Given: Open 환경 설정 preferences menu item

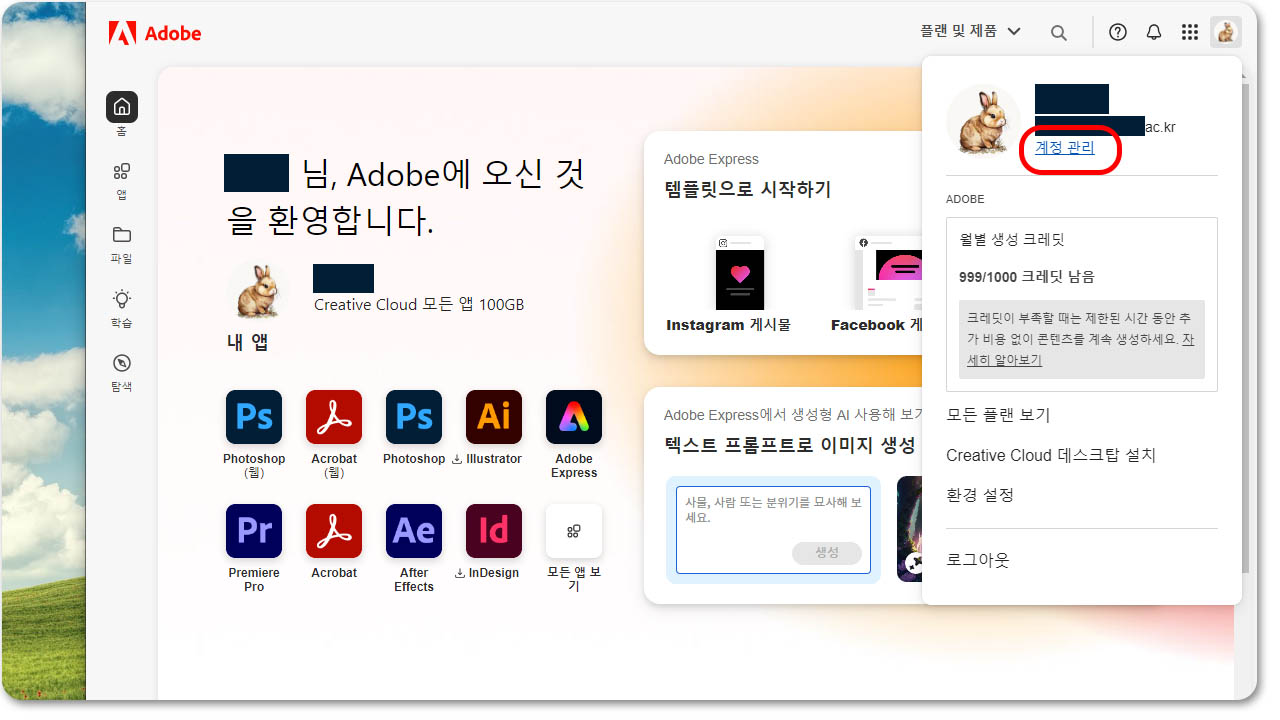Looking at the screenshot, I should (x=980, y=495).
